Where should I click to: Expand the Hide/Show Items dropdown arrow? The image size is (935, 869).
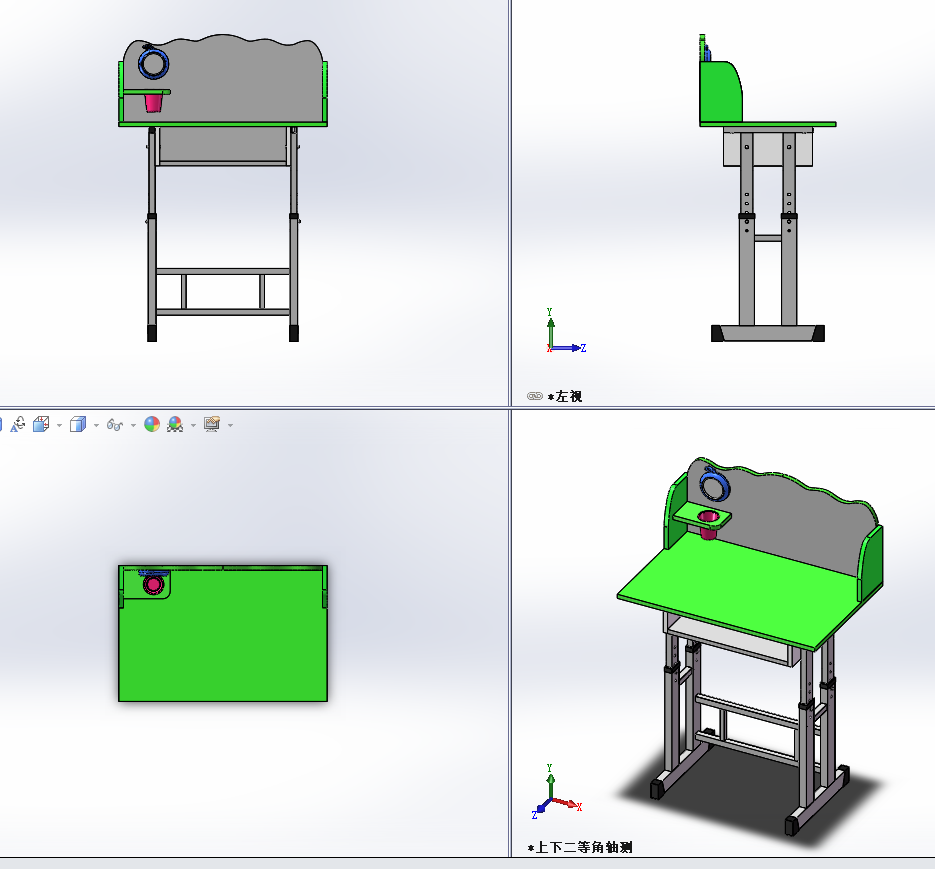tap(133, 425)
